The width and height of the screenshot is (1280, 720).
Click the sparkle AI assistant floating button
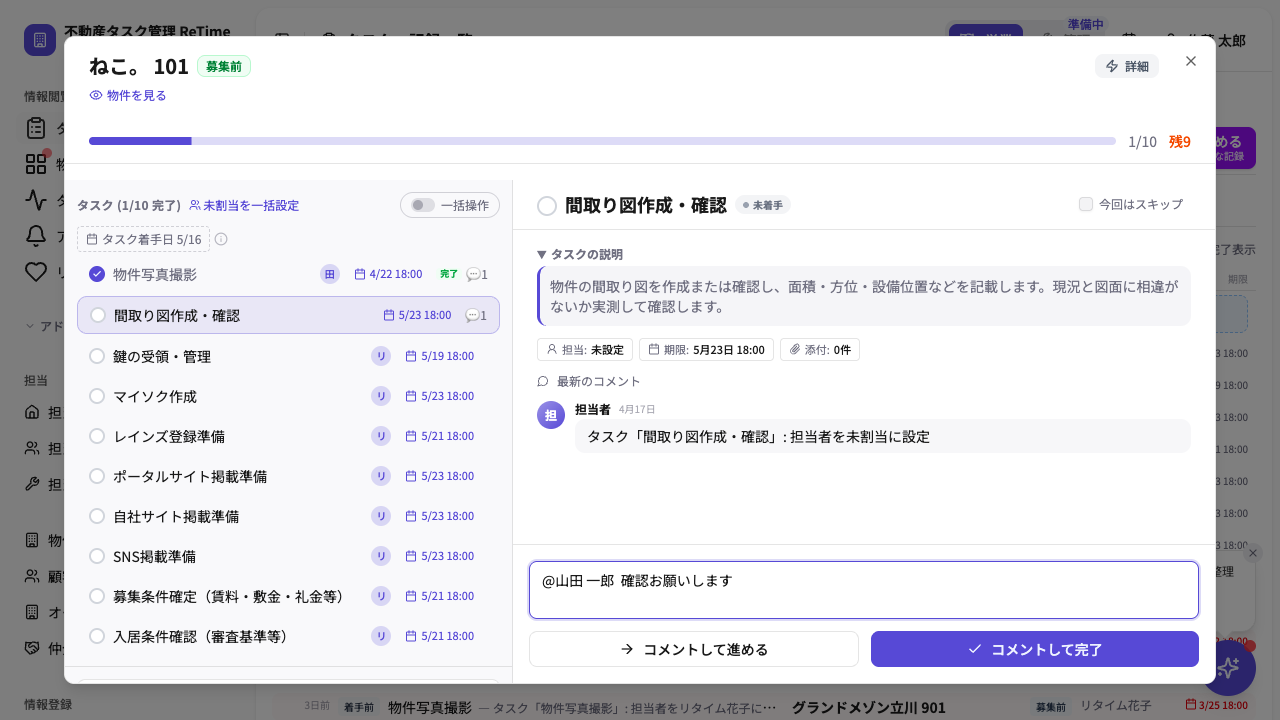point(1228,668)
